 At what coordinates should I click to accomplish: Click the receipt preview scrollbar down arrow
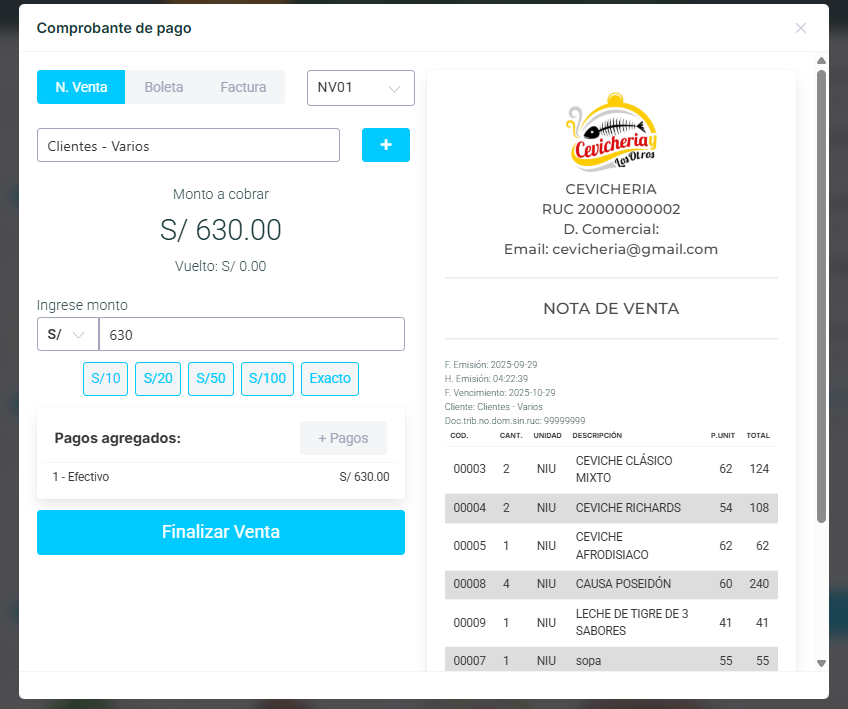pos(821,663)
